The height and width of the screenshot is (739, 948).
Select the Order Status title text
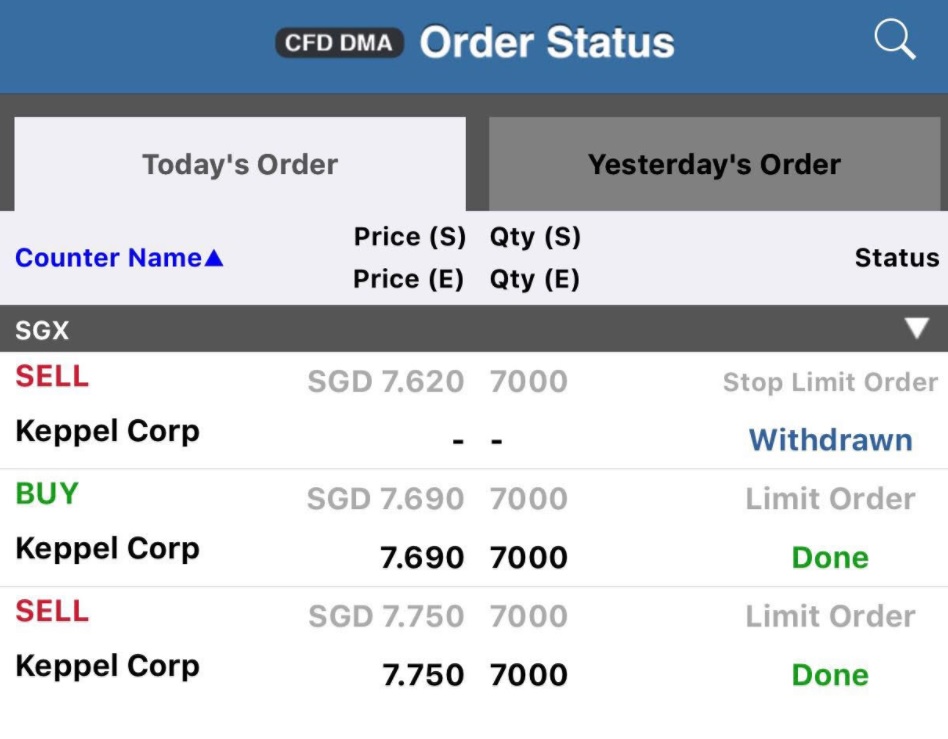pos(548,42)
